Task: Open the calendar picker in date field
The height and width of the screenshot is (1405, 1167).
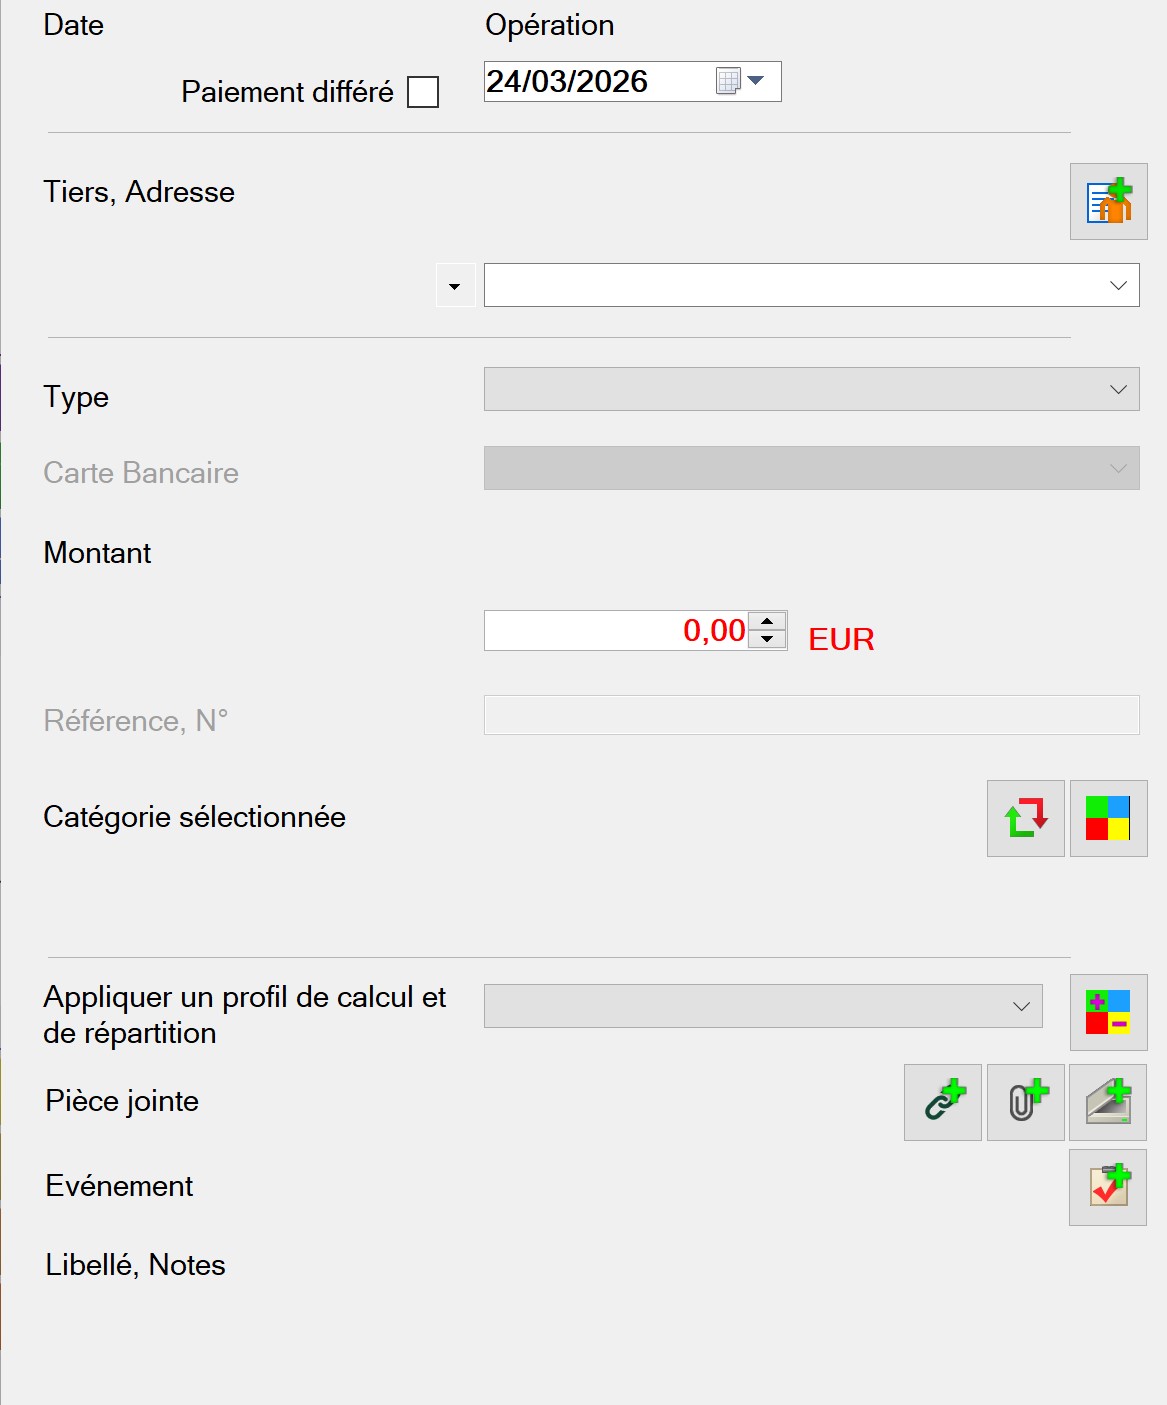Action: click(741, 81)
